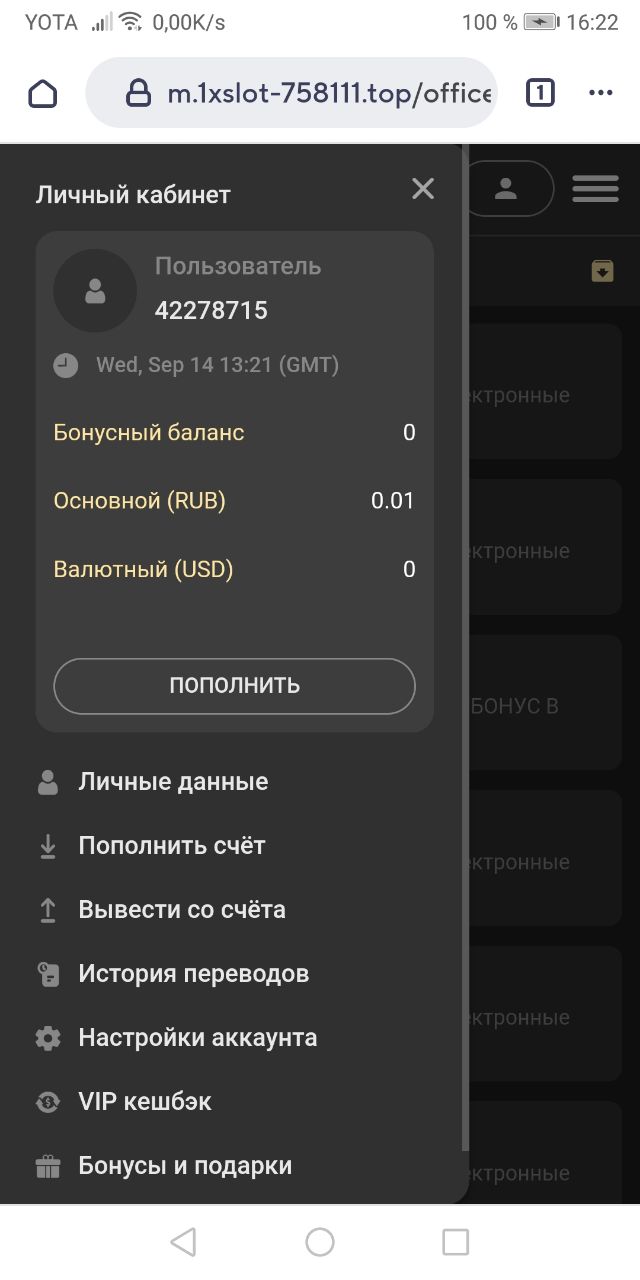The width and height of the screenshot is (640, 1280).
Task: Close the Личный кабинет panel
Action: (423, 189)
